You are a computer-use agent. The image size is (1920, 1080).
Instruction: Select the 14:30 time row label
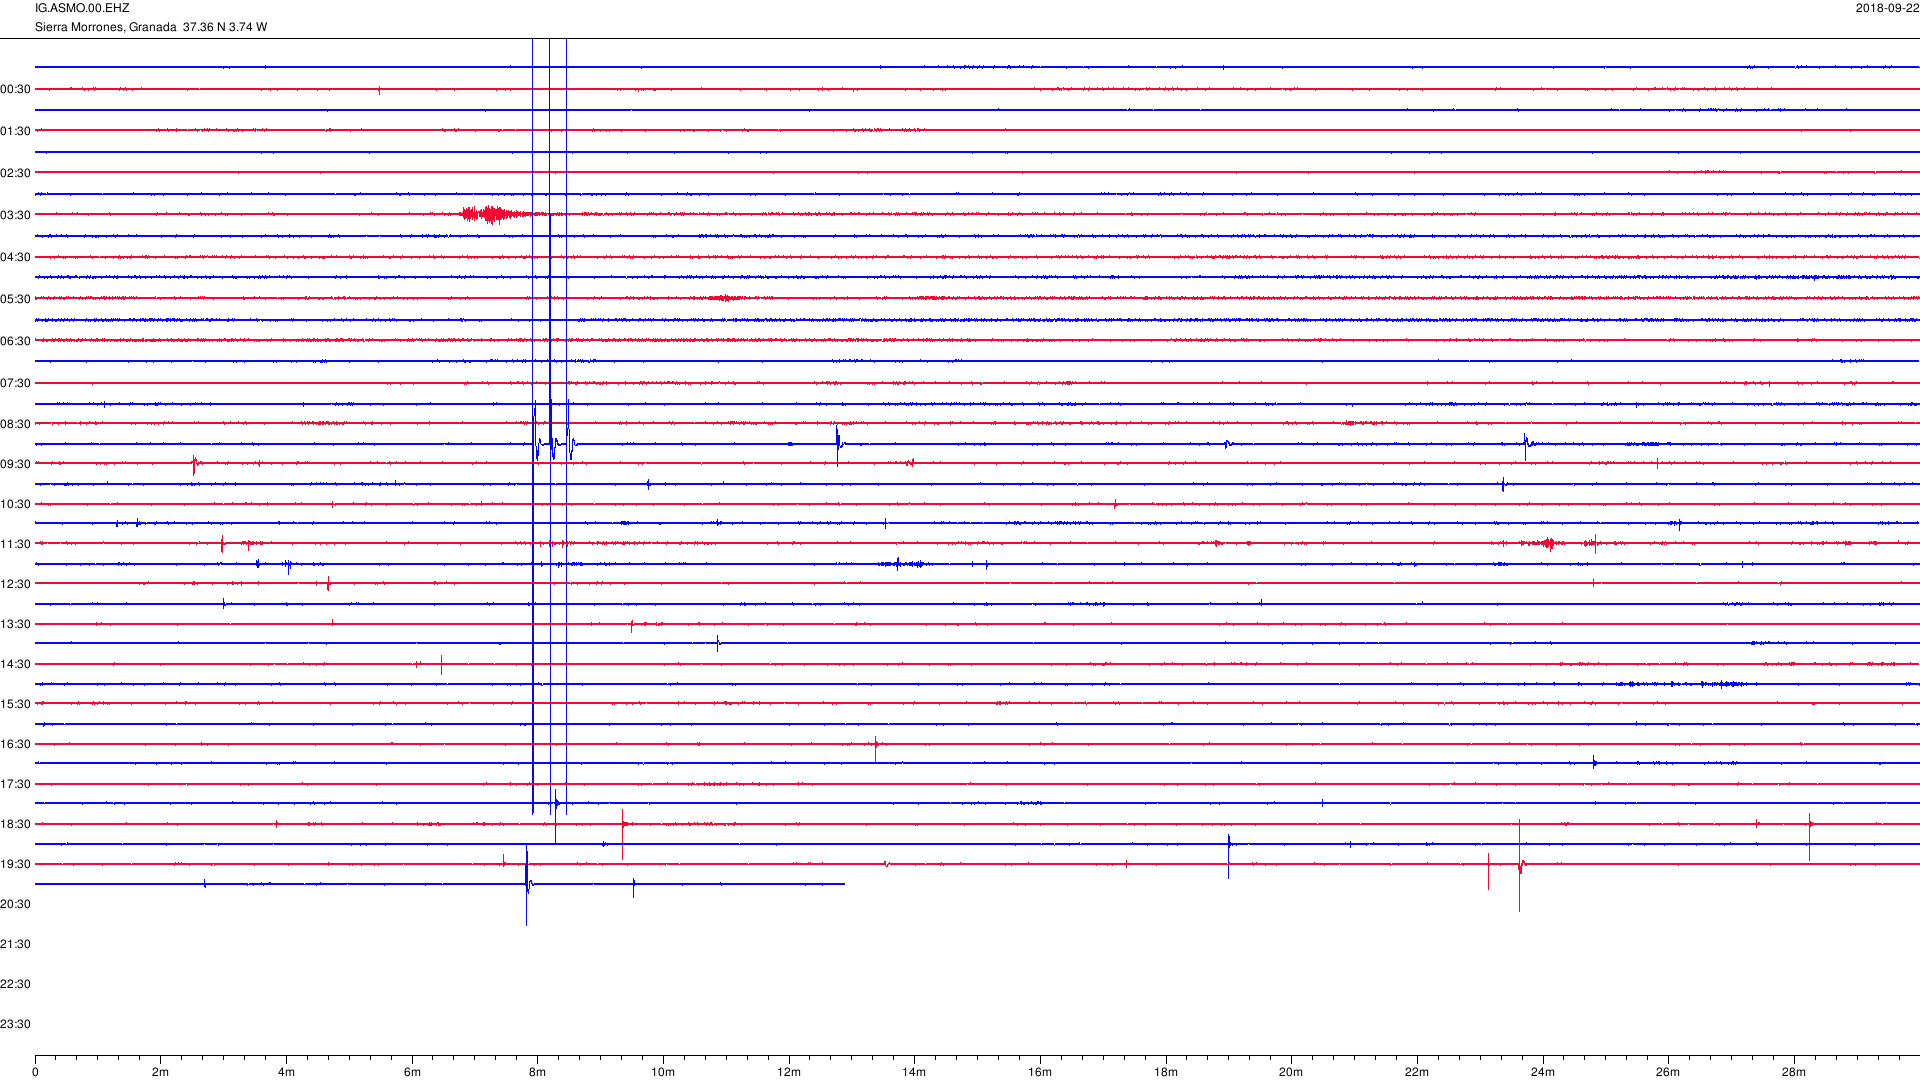coord(16,664)
